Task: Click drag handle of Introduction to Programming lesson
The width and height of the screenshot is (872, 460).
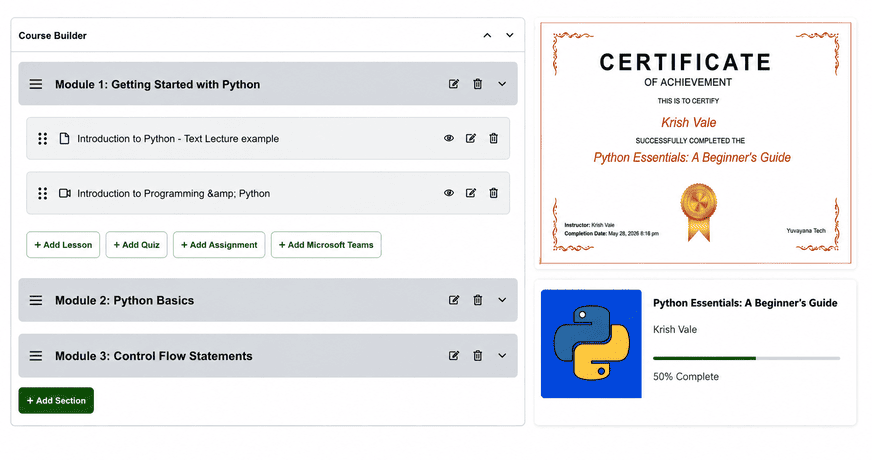Action: (42, 193)
